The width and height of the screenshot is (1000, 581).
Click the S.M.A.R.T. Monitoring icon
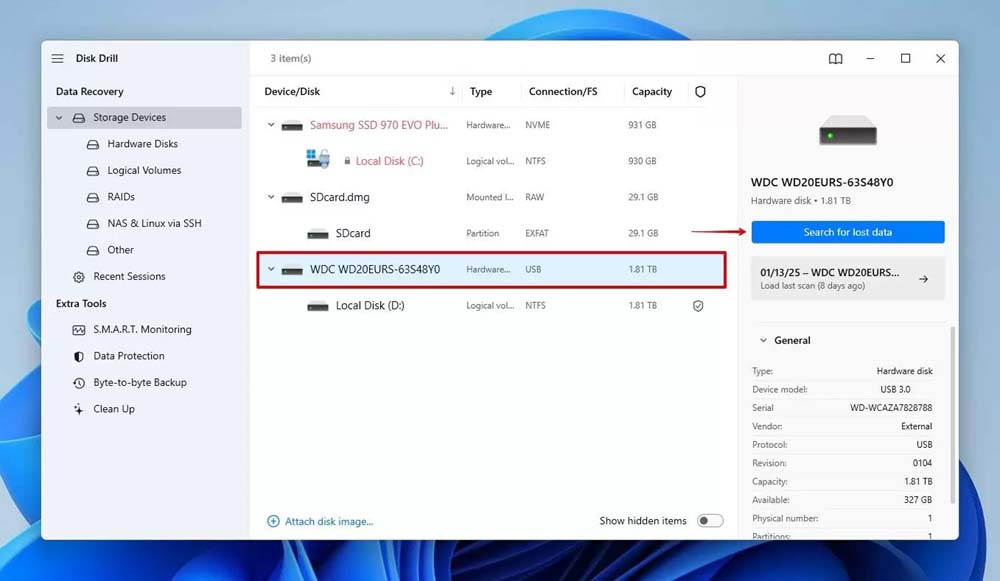pyautogui.click(x=79, y=330)
